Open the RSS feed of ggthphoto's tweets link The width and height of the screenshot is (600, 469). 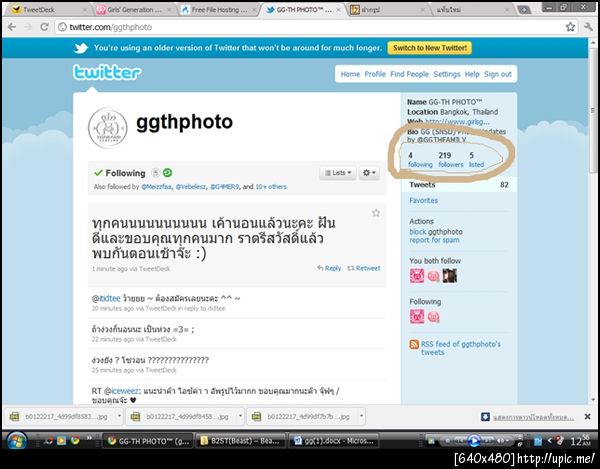[461, 348]
